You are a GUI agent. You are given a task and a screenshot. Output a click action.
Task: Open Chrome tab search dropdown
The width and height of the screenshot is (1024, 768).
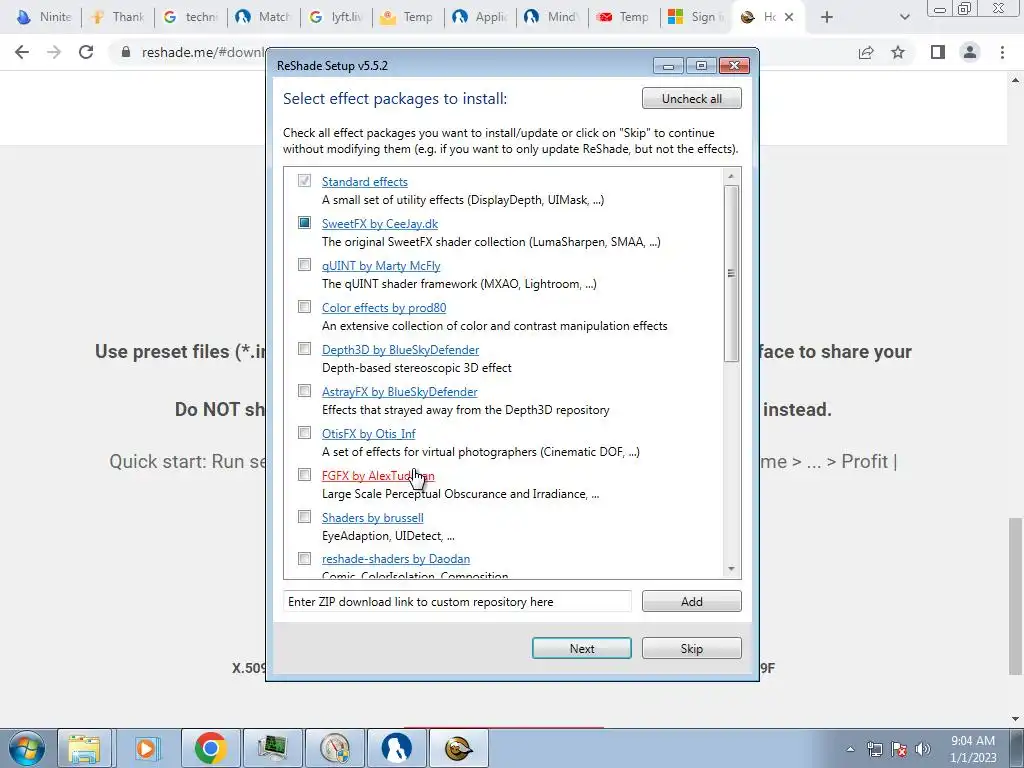point(904,17)
